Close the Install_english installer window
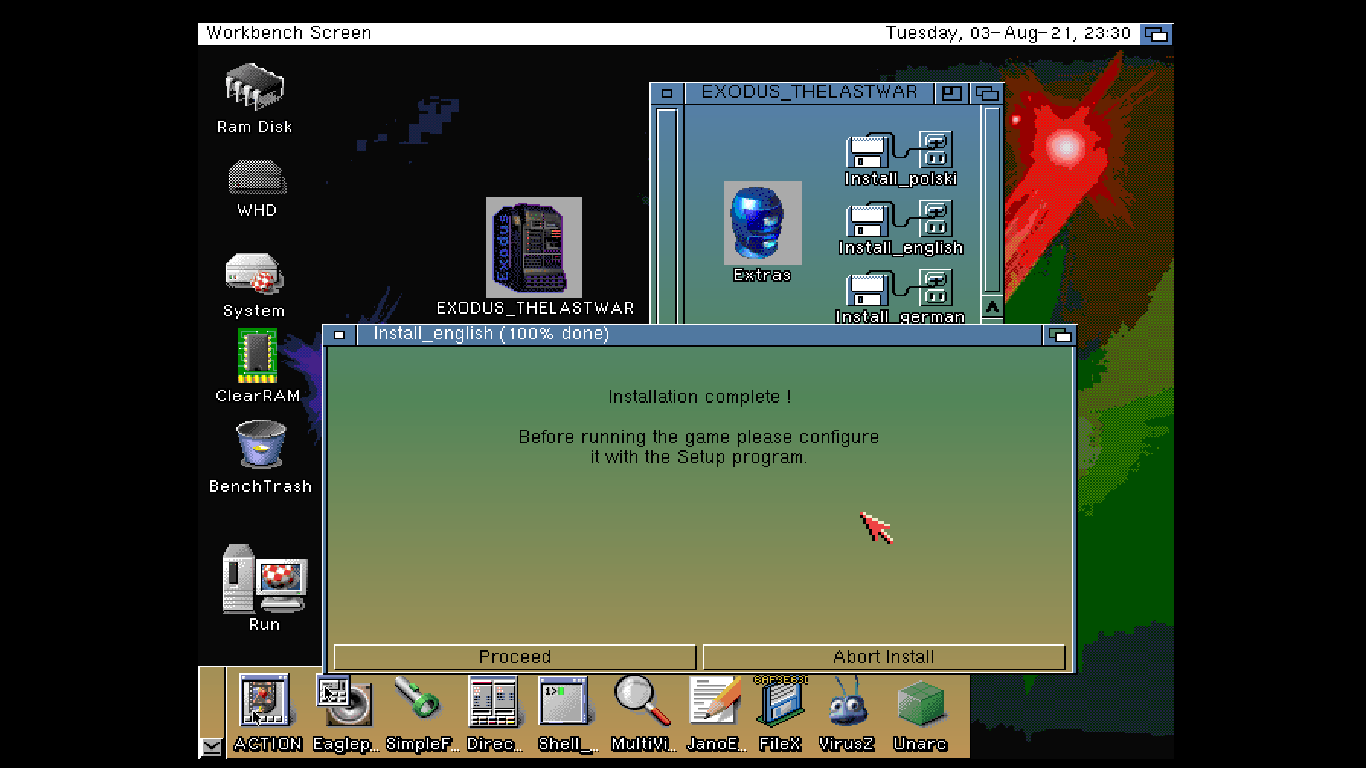Screen dimensions: 1366x768 tap(340, 334)
